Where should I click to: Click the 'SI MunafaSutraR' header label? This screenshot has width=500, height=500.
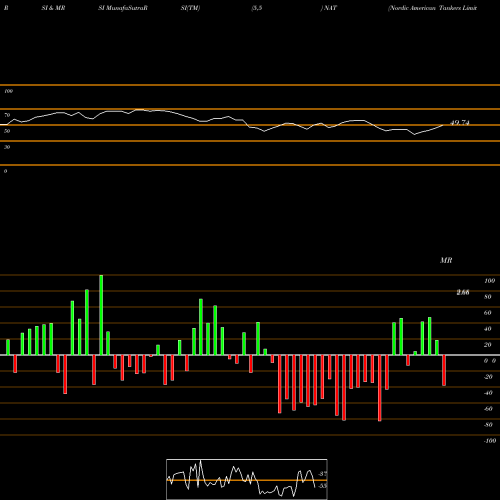coord(123,8)
